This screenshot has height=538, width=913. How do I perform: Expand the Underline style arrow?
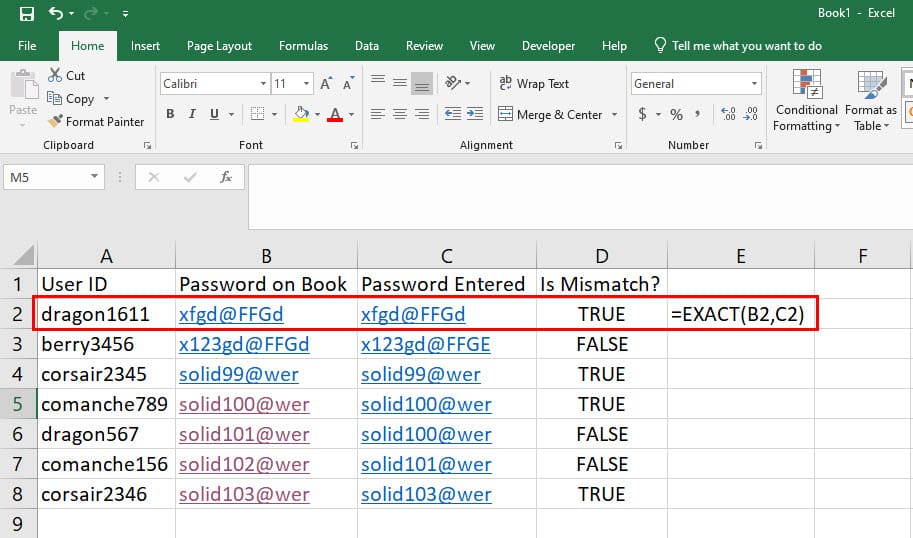pos(231,115)
